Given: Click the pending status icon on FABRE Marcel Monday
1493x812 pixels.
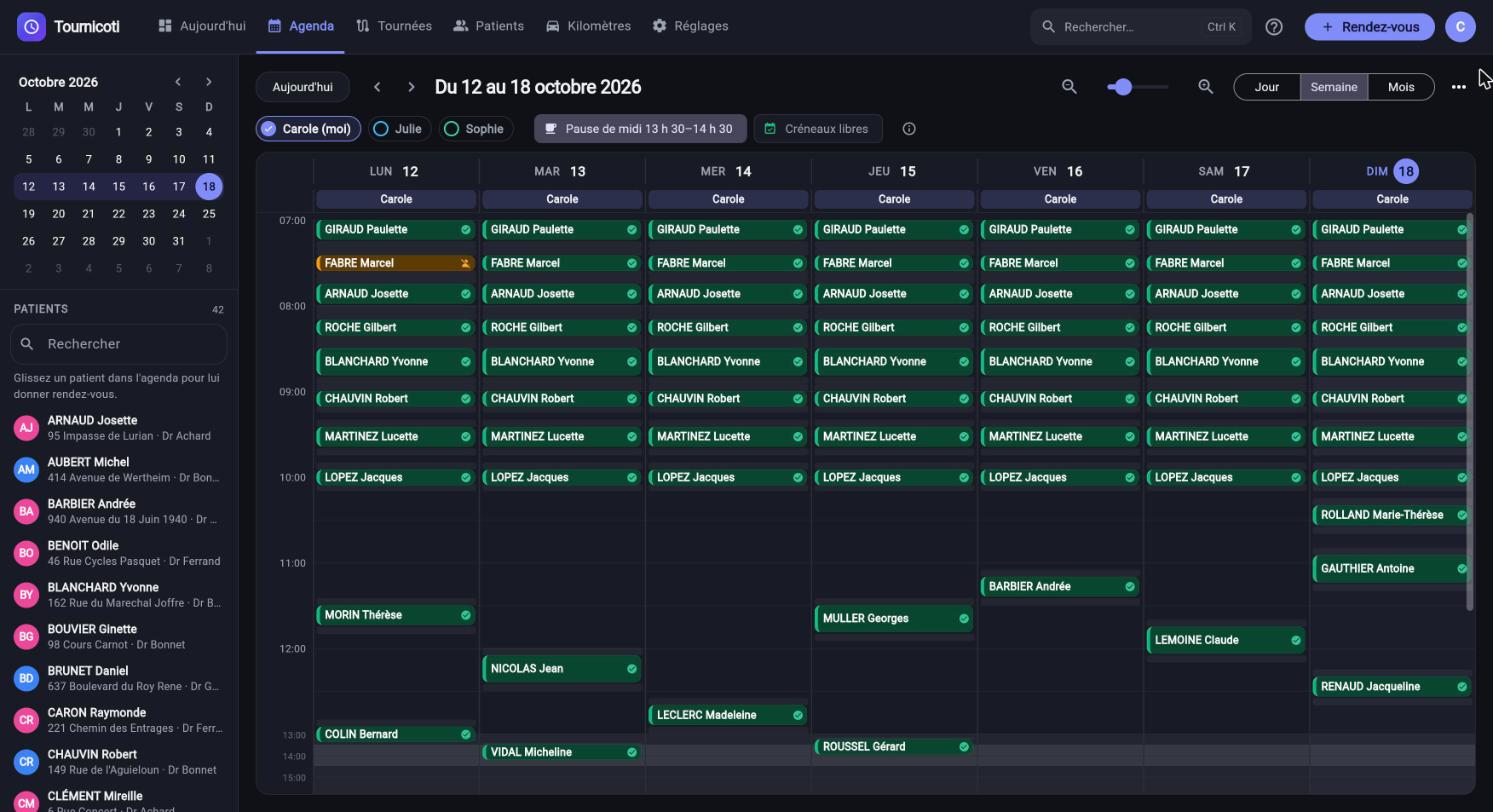Looking at the screenshot, I should pos(465,264).
